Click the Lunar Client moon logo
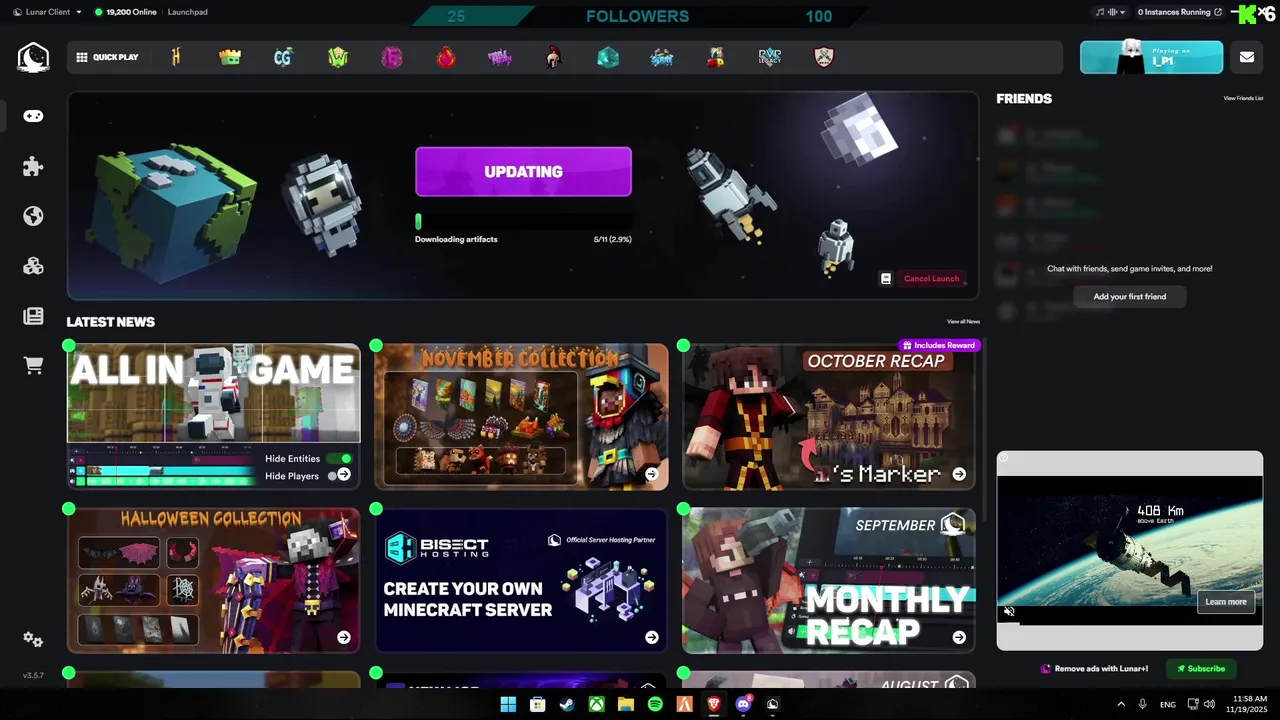The height and width of the screenshot is (720, 1280). point(33,57)
